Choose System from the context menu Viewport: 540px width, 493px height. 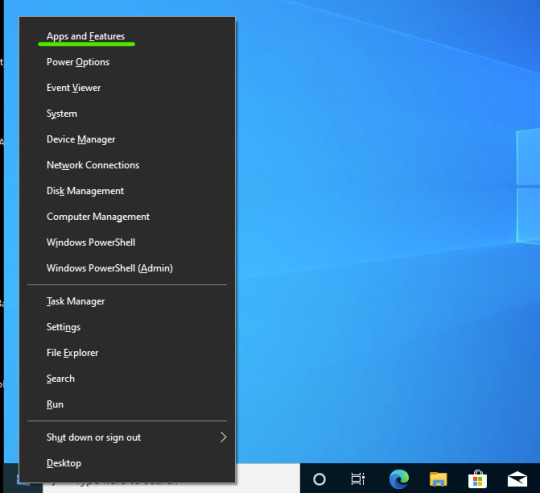tap(127, 114)
